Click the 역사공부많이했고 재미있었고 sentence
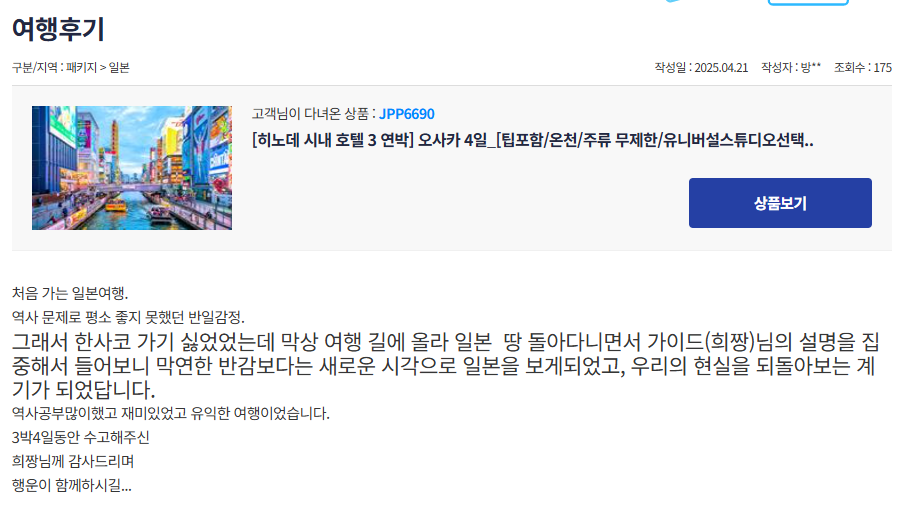The width and height of the screenshot is (906, 505). (x=170, y=413)
